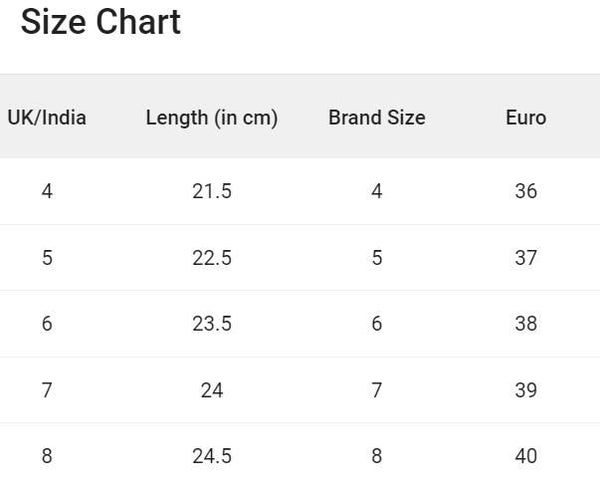Viewport: 600px width, 488px height.
Task: Click the Size Chart heading
Action: click(100, 22)
